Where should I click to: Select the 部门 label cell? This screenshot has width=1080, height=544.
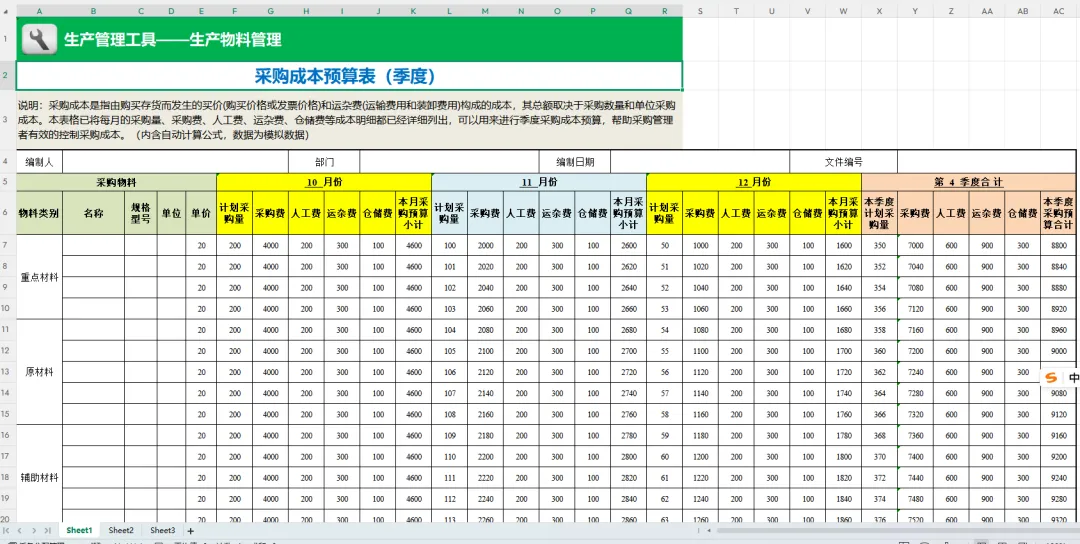pos(324,162)
